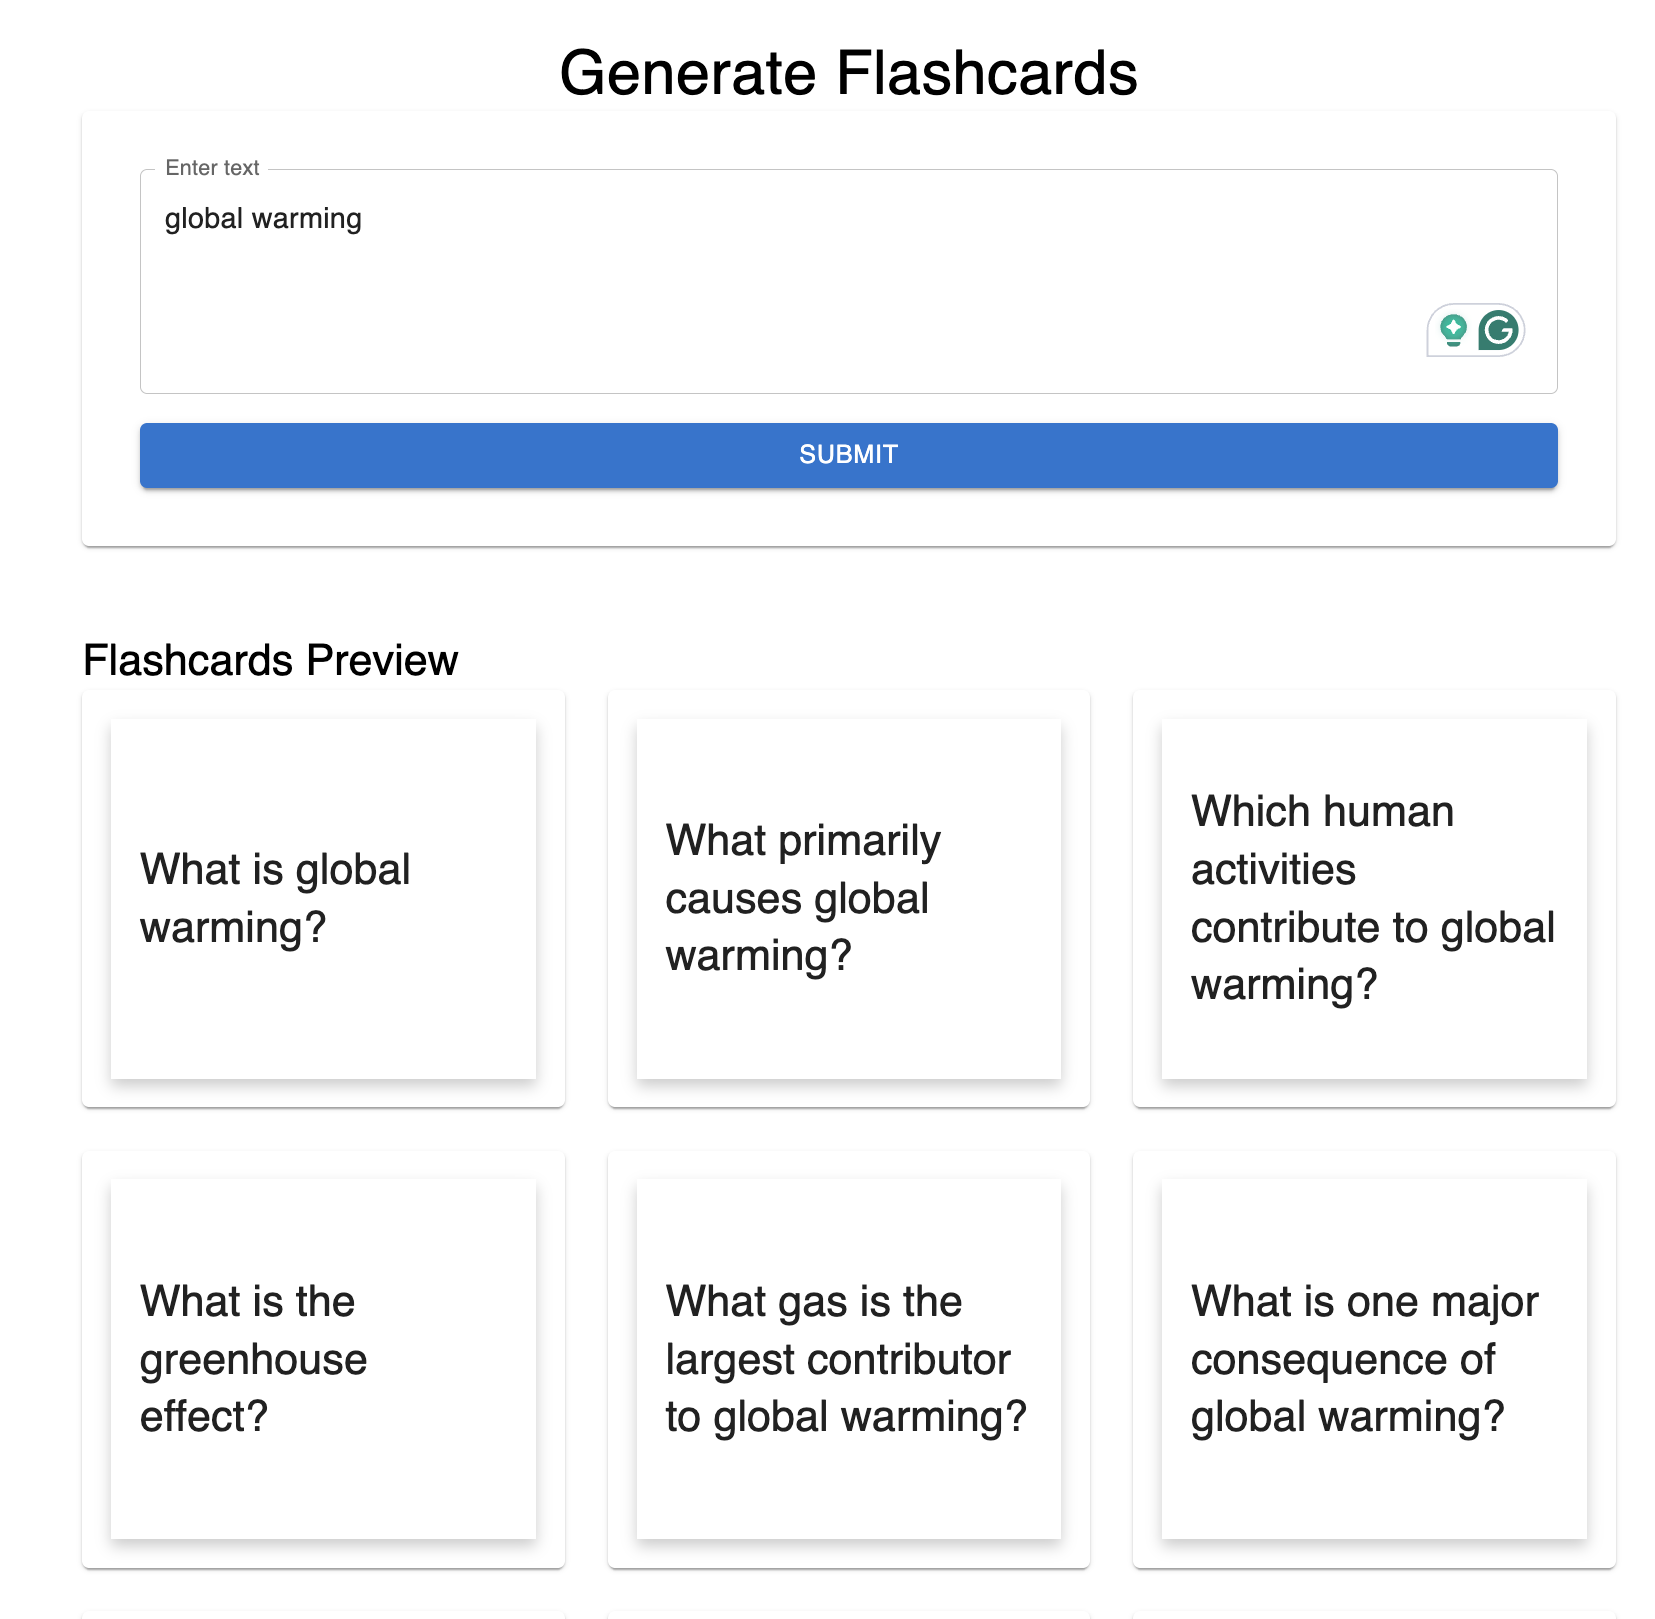Click the partially visible bottom-left flashcard edge
Screen dimensions: 1655x1619
click(x=323, y=1614)
